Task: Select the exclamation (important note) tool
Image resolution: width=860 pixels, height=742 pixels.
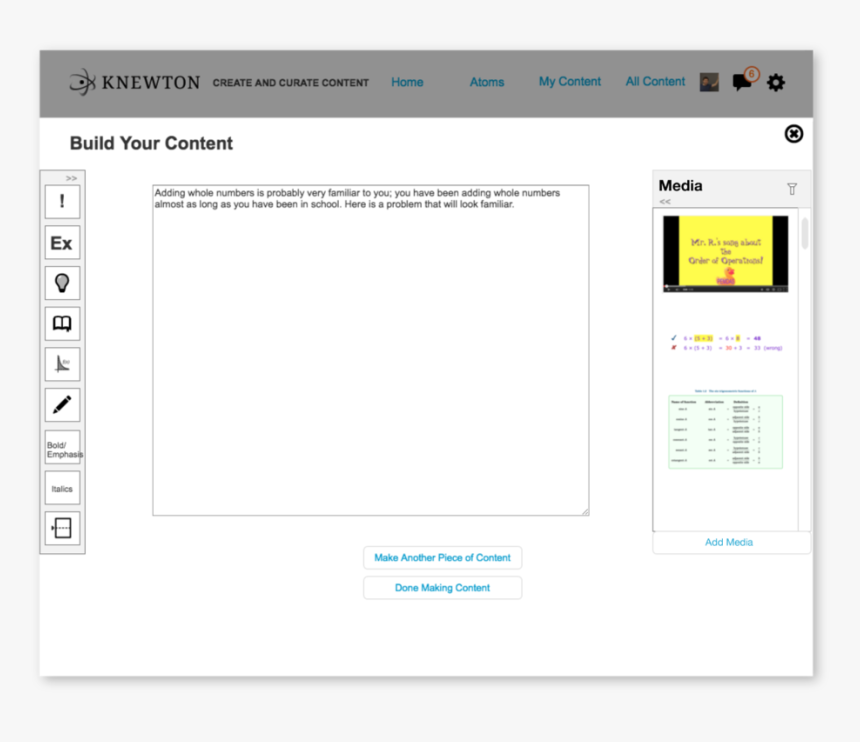Action: point(62,201)
